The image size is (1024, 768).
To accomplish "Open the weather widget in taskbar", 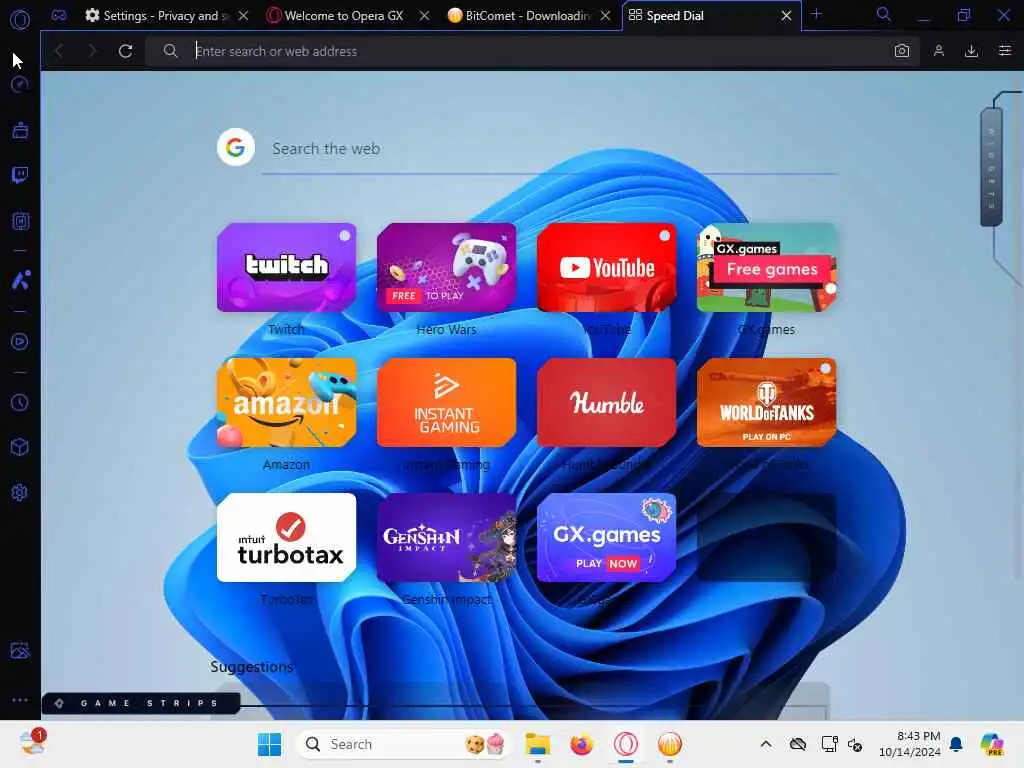I will [31, 743].
